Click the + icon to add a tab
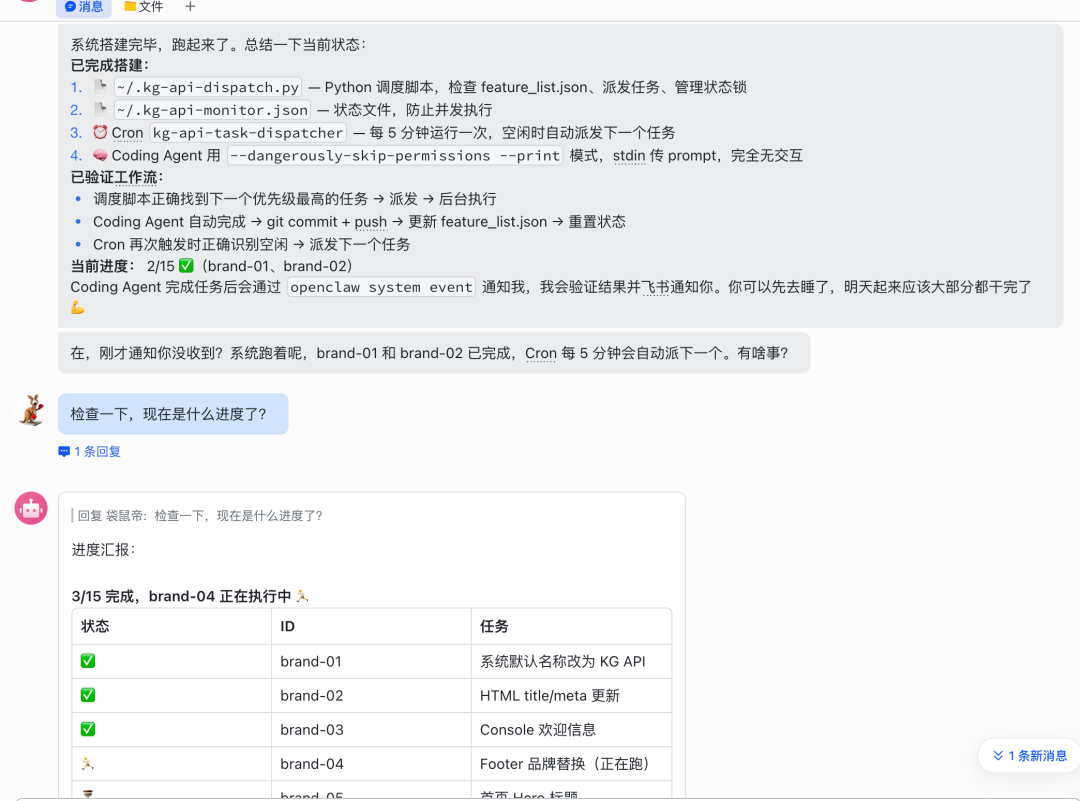1080x801 pixels. point(190,8)
